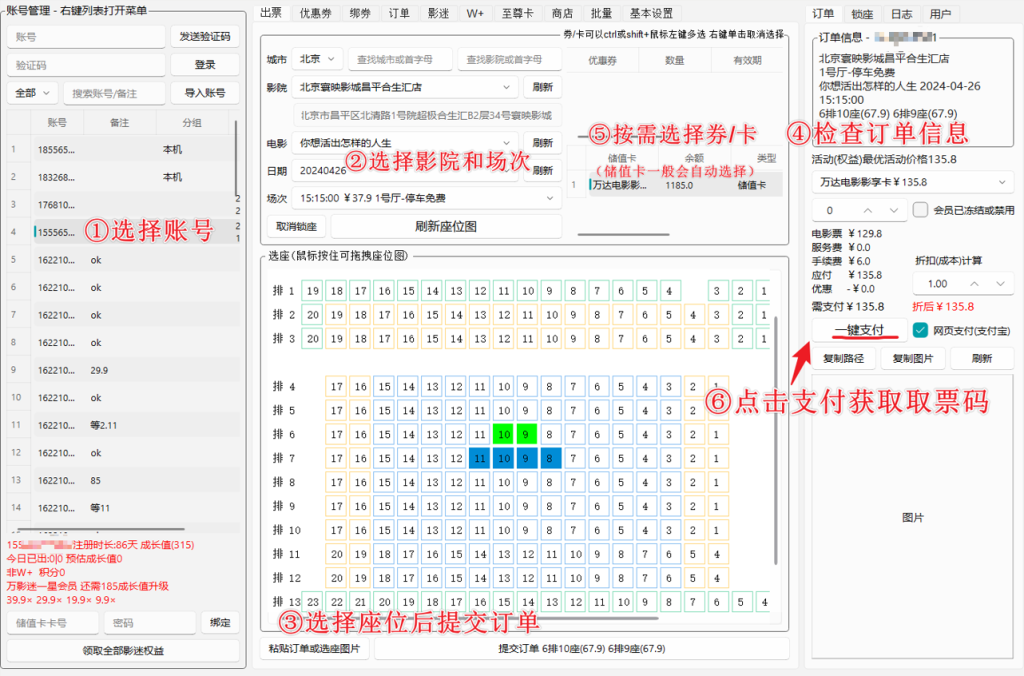Open the 城市 dropdown showing 北京

(319, 59)
